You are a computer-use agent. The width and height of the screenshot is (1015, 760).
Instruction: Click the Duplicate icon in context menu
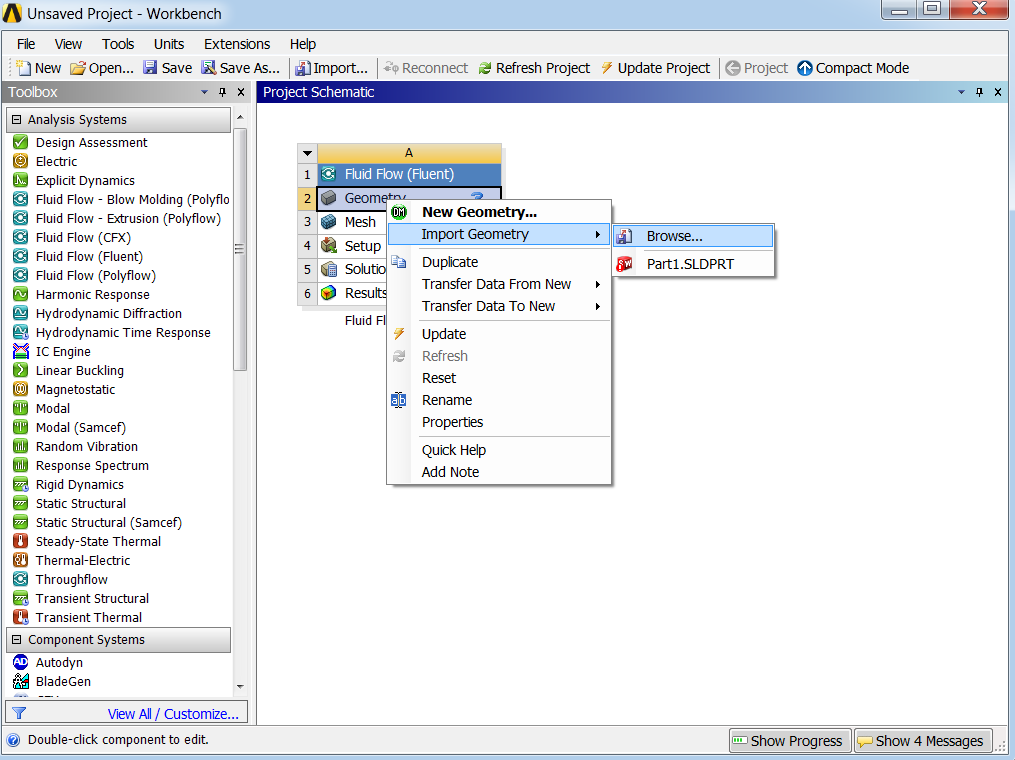pos(399,262)
